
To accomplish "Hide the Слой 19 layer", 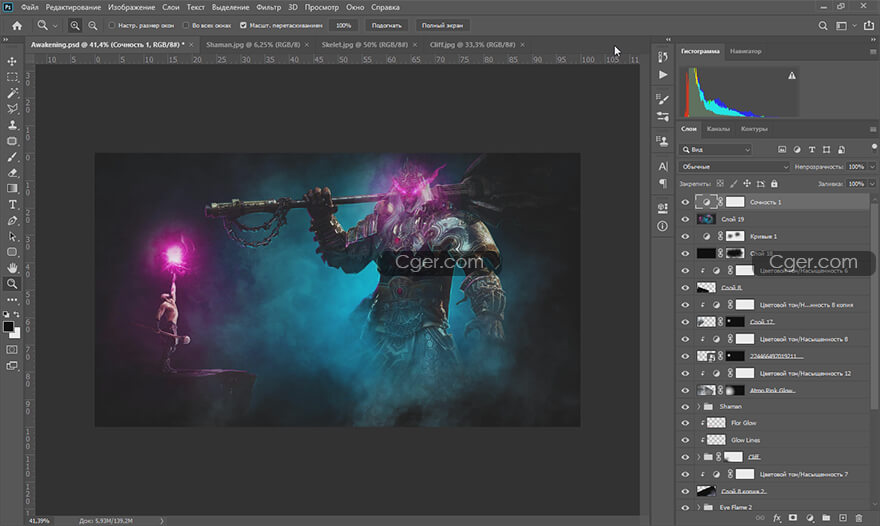I will (685, 219).
